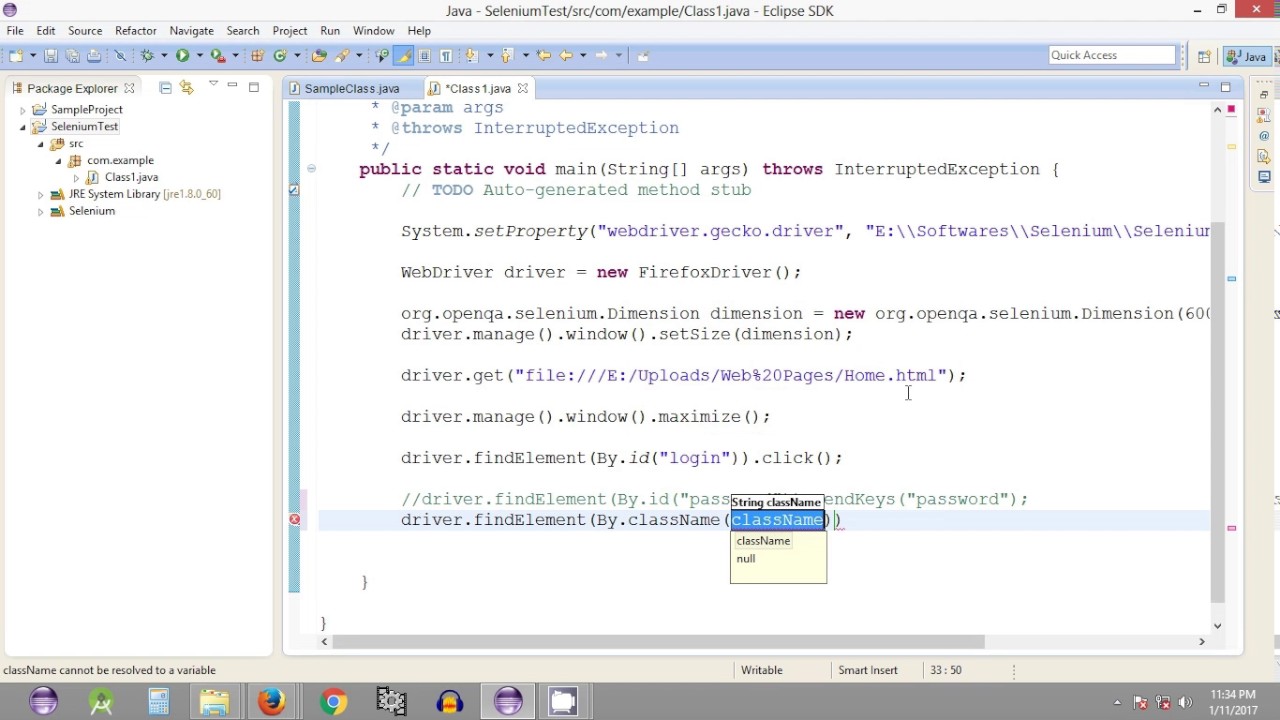The width and height of the screenshot is (1280, 720).
Task: Open the Window menu
Action: [373, 31]
